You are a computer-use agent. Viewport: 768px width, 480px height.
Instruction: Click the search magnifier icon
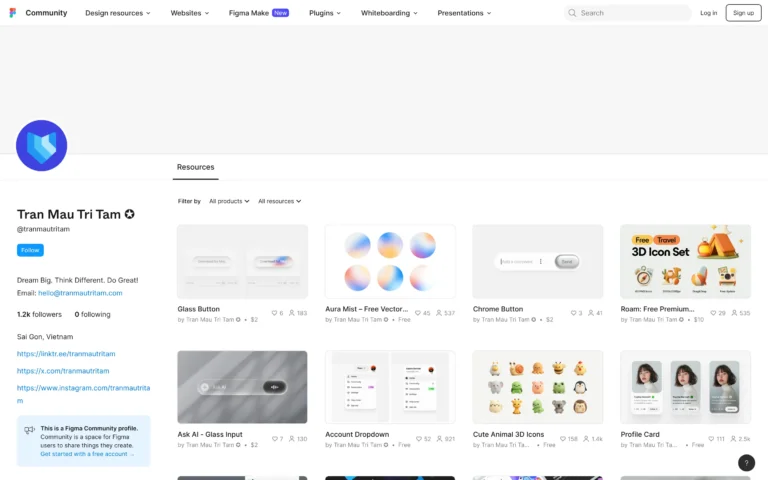(x=572, y=13)
